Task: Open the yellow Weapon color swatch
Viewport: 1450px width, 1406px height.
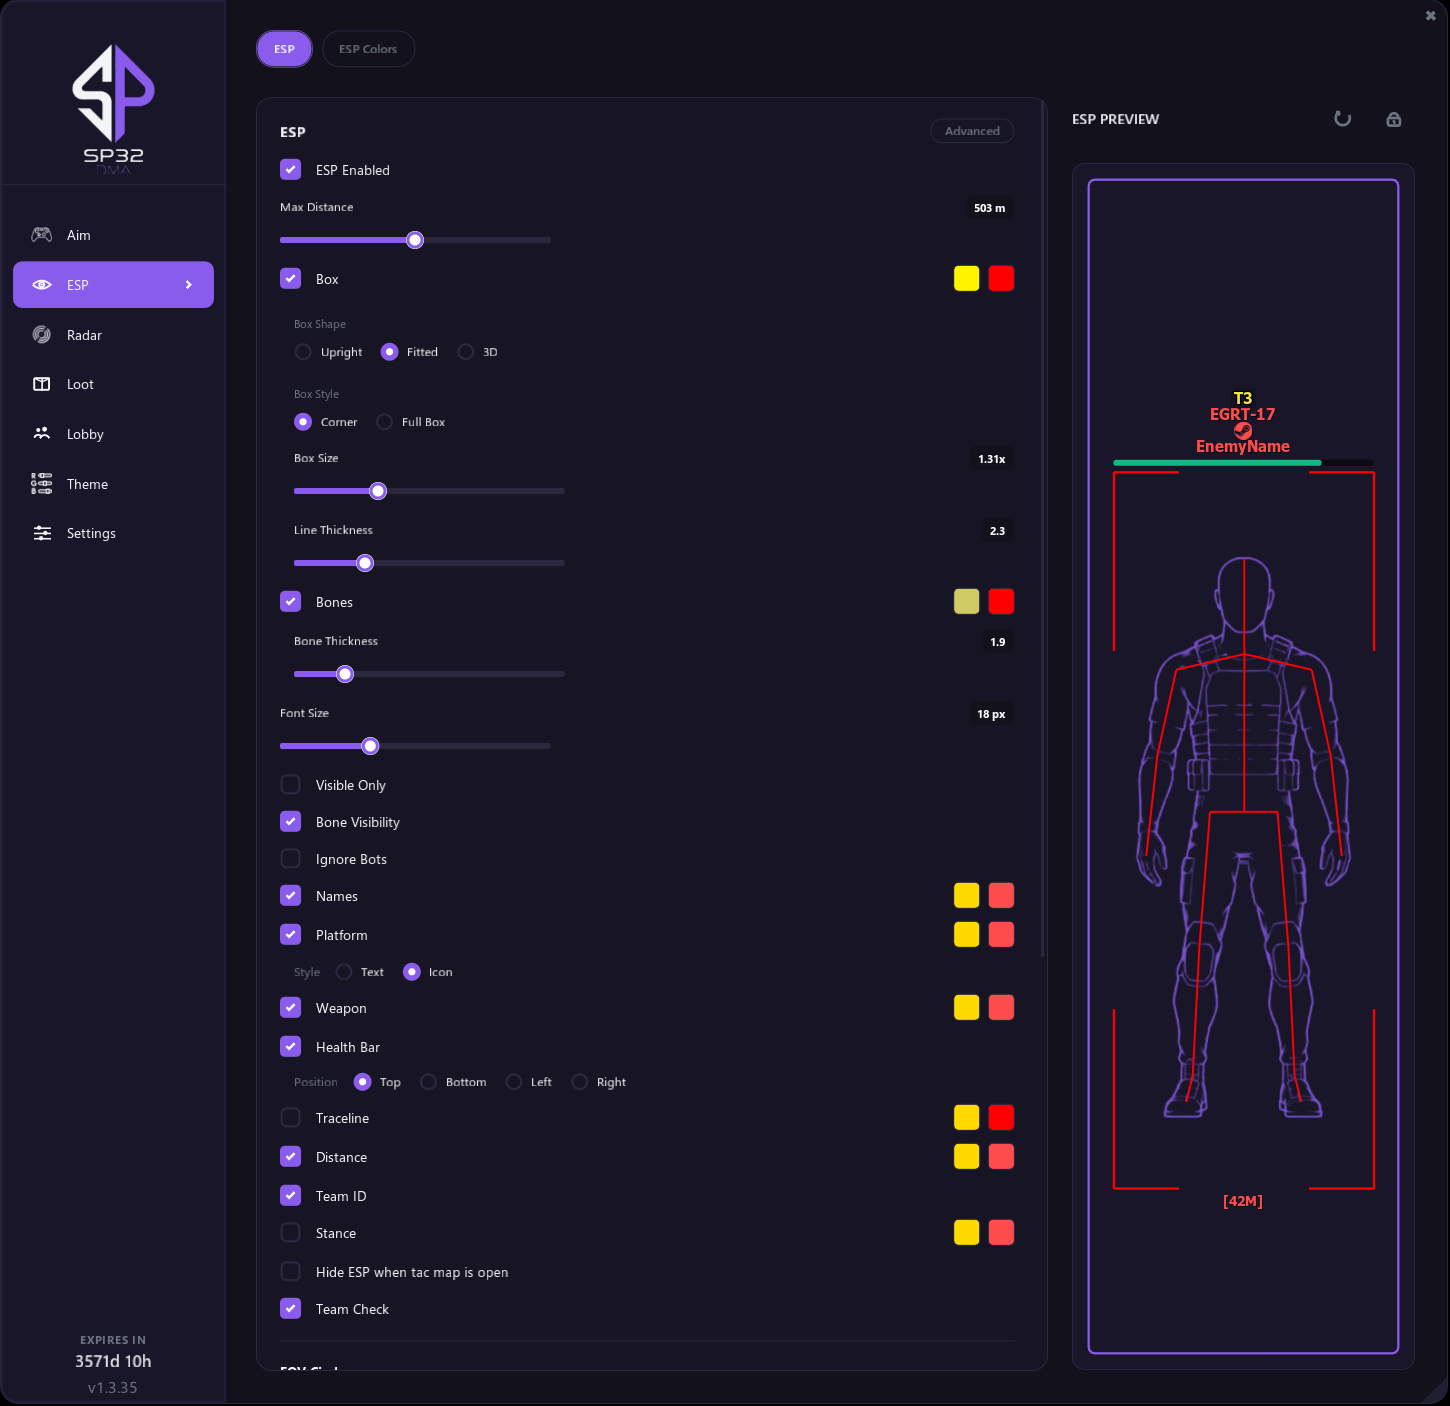Action: 966,1007
